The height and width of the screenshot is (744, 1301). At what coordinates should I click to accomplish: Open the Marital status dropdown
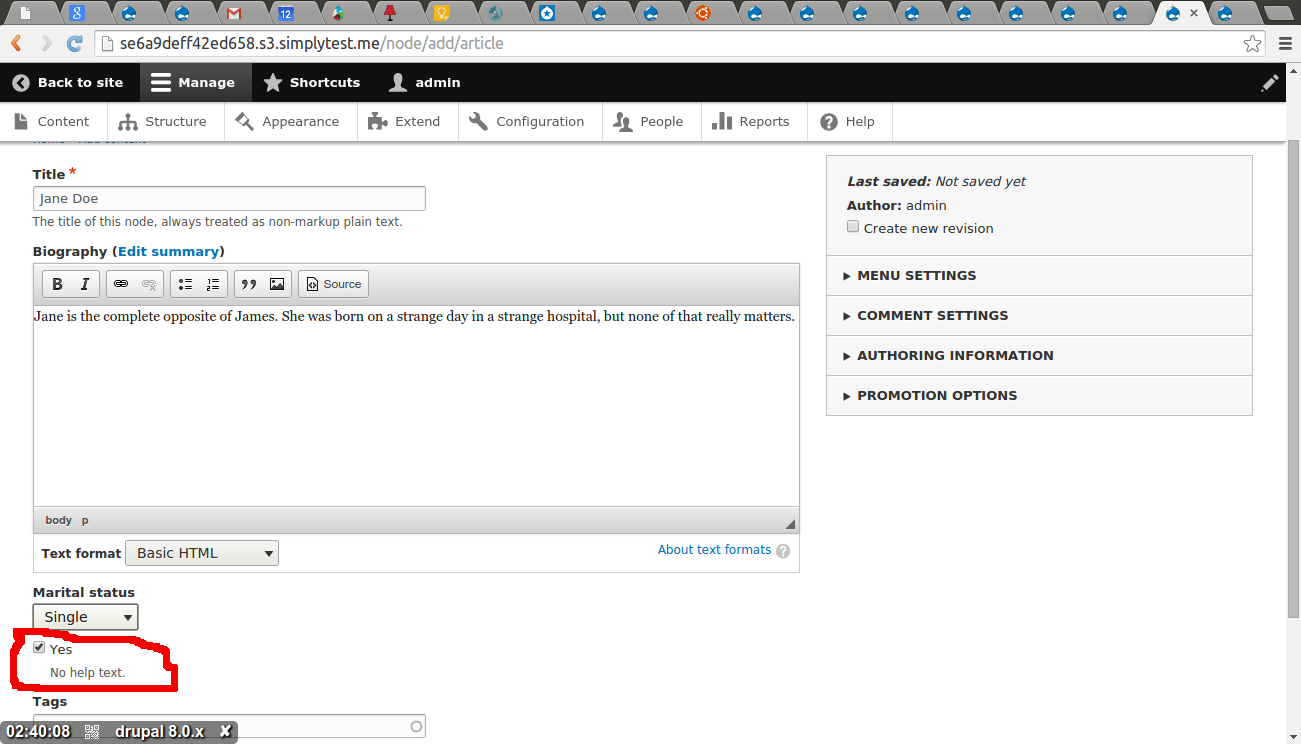[85, 616]
